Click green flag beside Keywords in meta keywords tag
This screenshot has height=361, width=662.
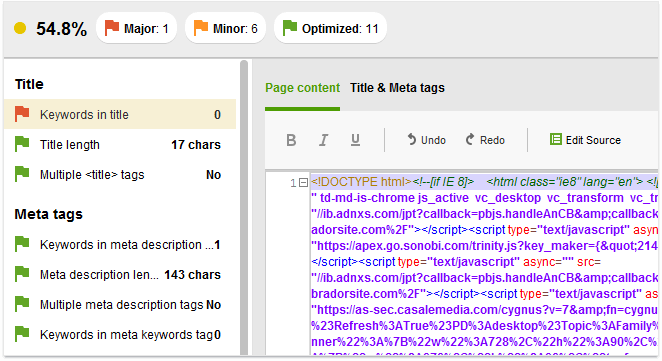(x=22, y=334)
